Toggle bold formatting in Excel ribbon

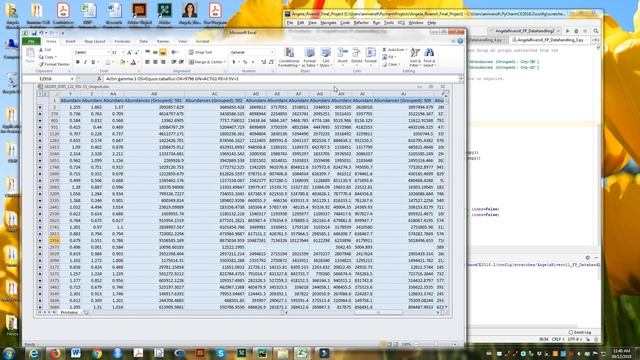coord(78,62)
